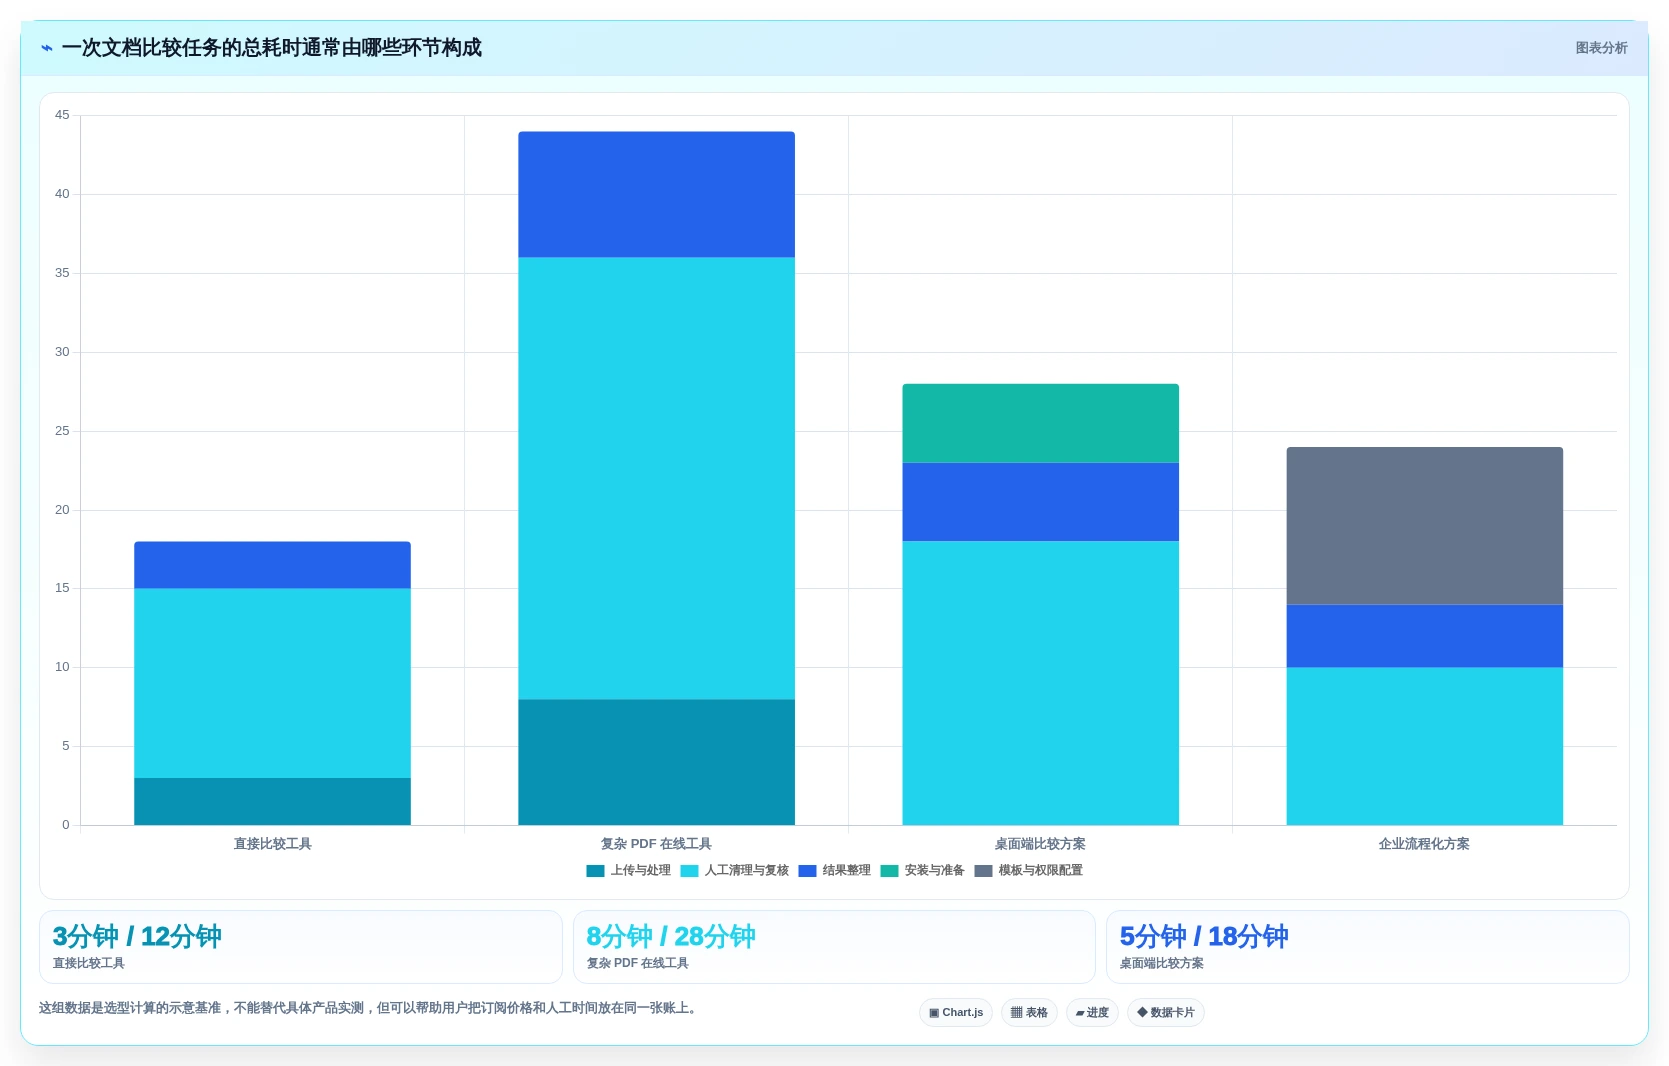Click the 人工清理与复核 segment of 桌面端比较方案 bar
Image resolution: width=1669 pixels, height=1066 pixels.
pyautogui.click(x=1040, y=683)
